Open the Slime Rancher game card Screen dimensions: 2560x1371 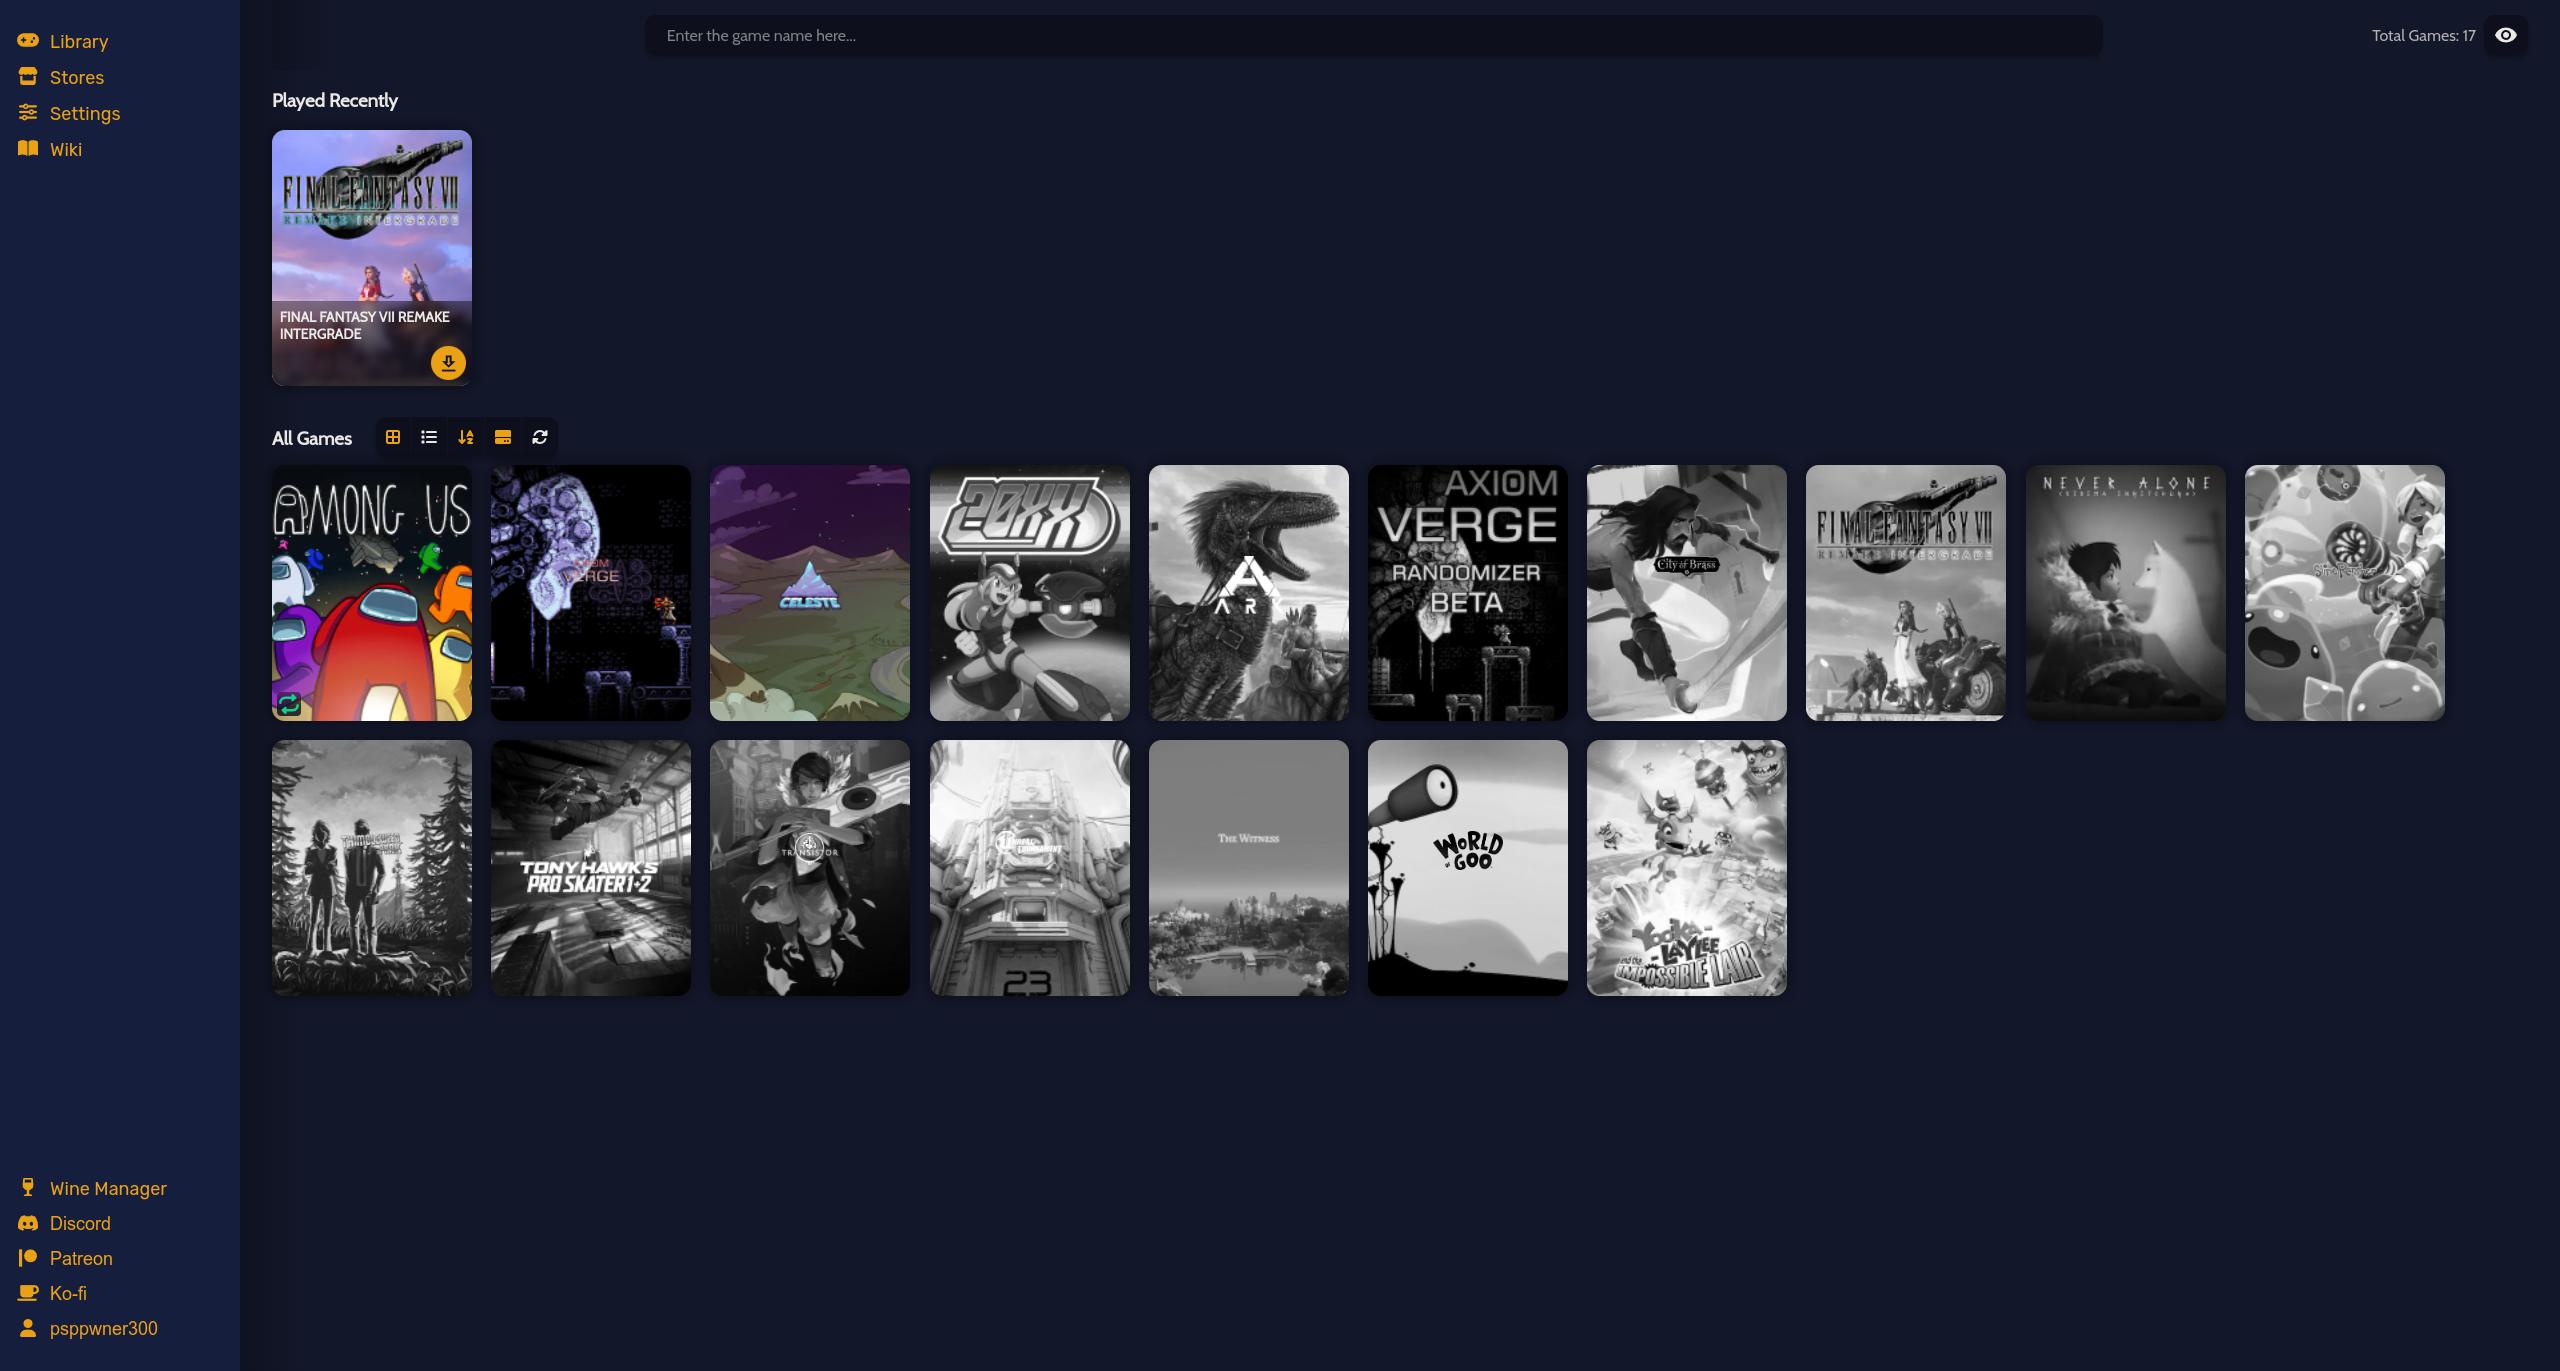[x=2345, y=593]
